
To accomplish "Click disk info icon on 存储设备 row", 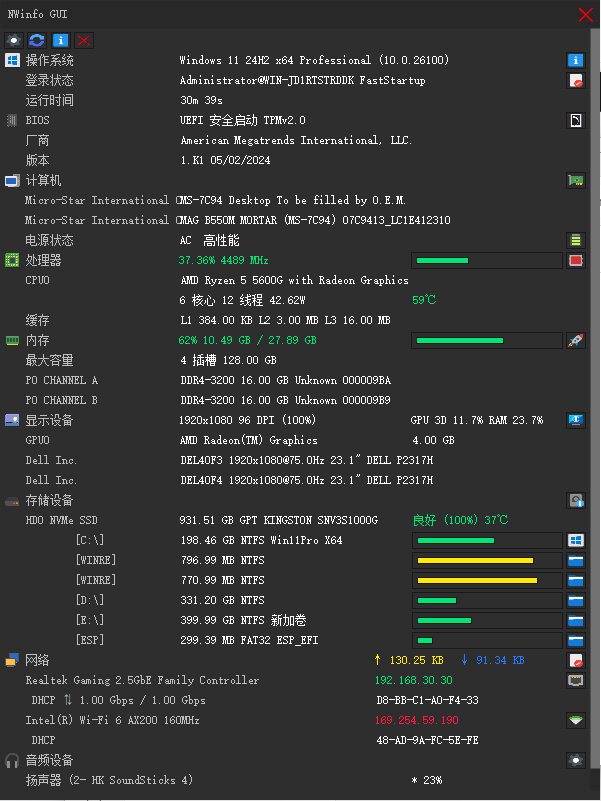I will coord(576,500).
